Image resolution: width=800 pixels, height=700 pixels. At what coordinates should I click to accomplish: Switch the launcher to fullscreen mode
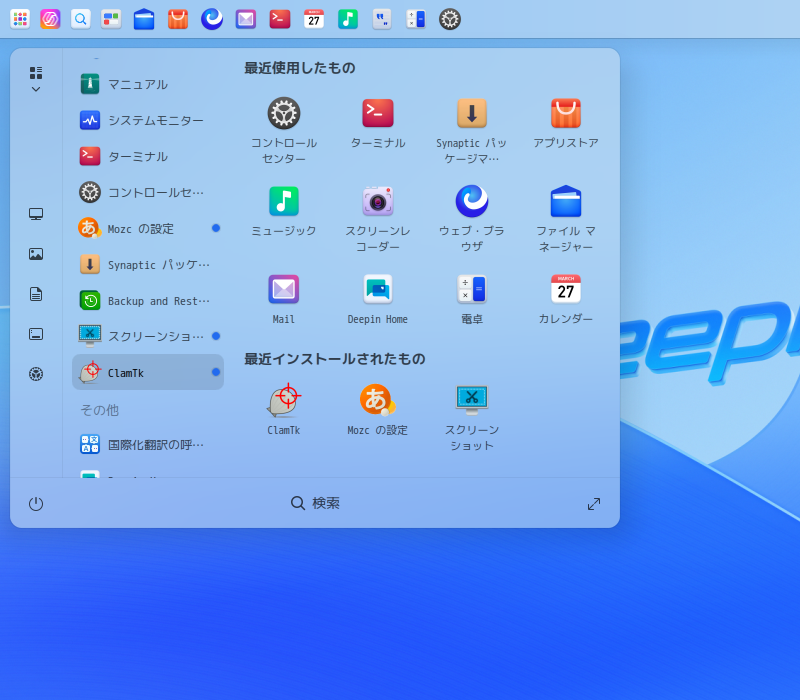[x=594, y=504]
